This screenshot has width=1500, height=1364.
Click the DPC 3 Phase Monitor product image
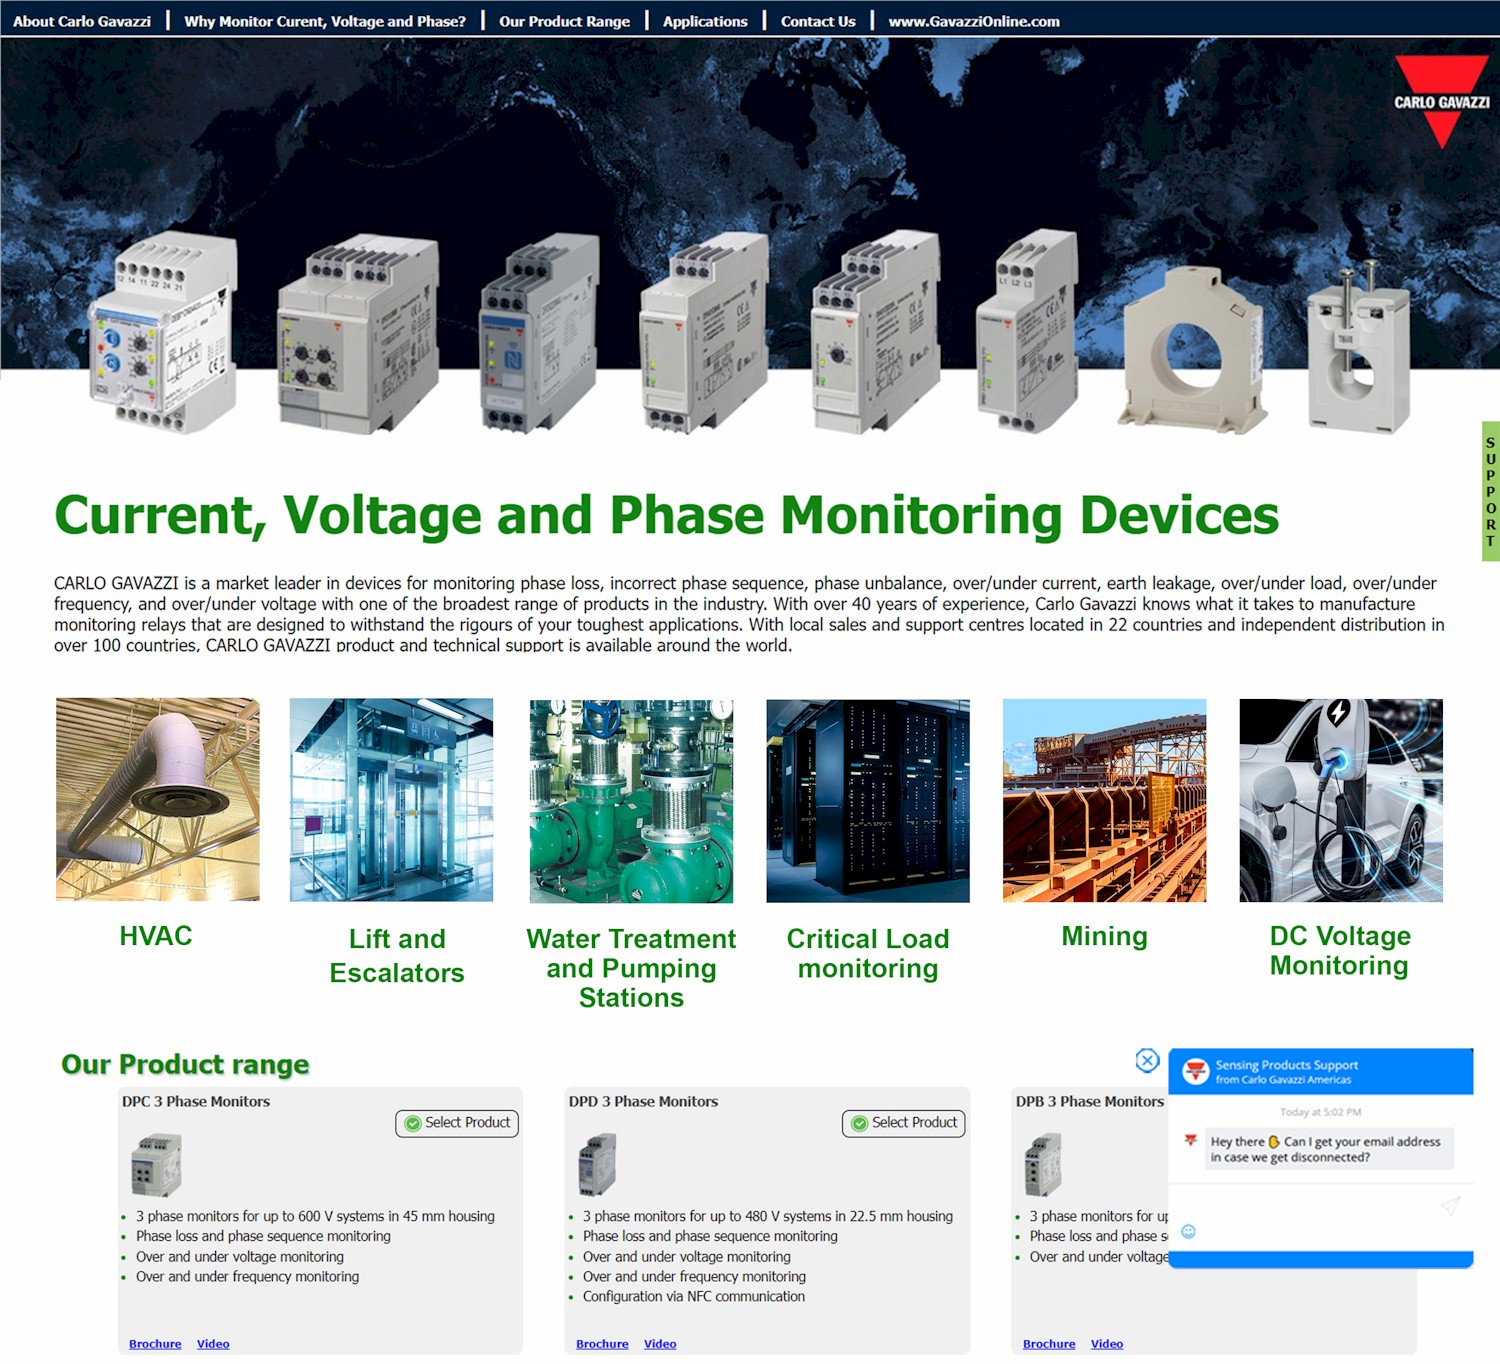tap(156, 1165)
